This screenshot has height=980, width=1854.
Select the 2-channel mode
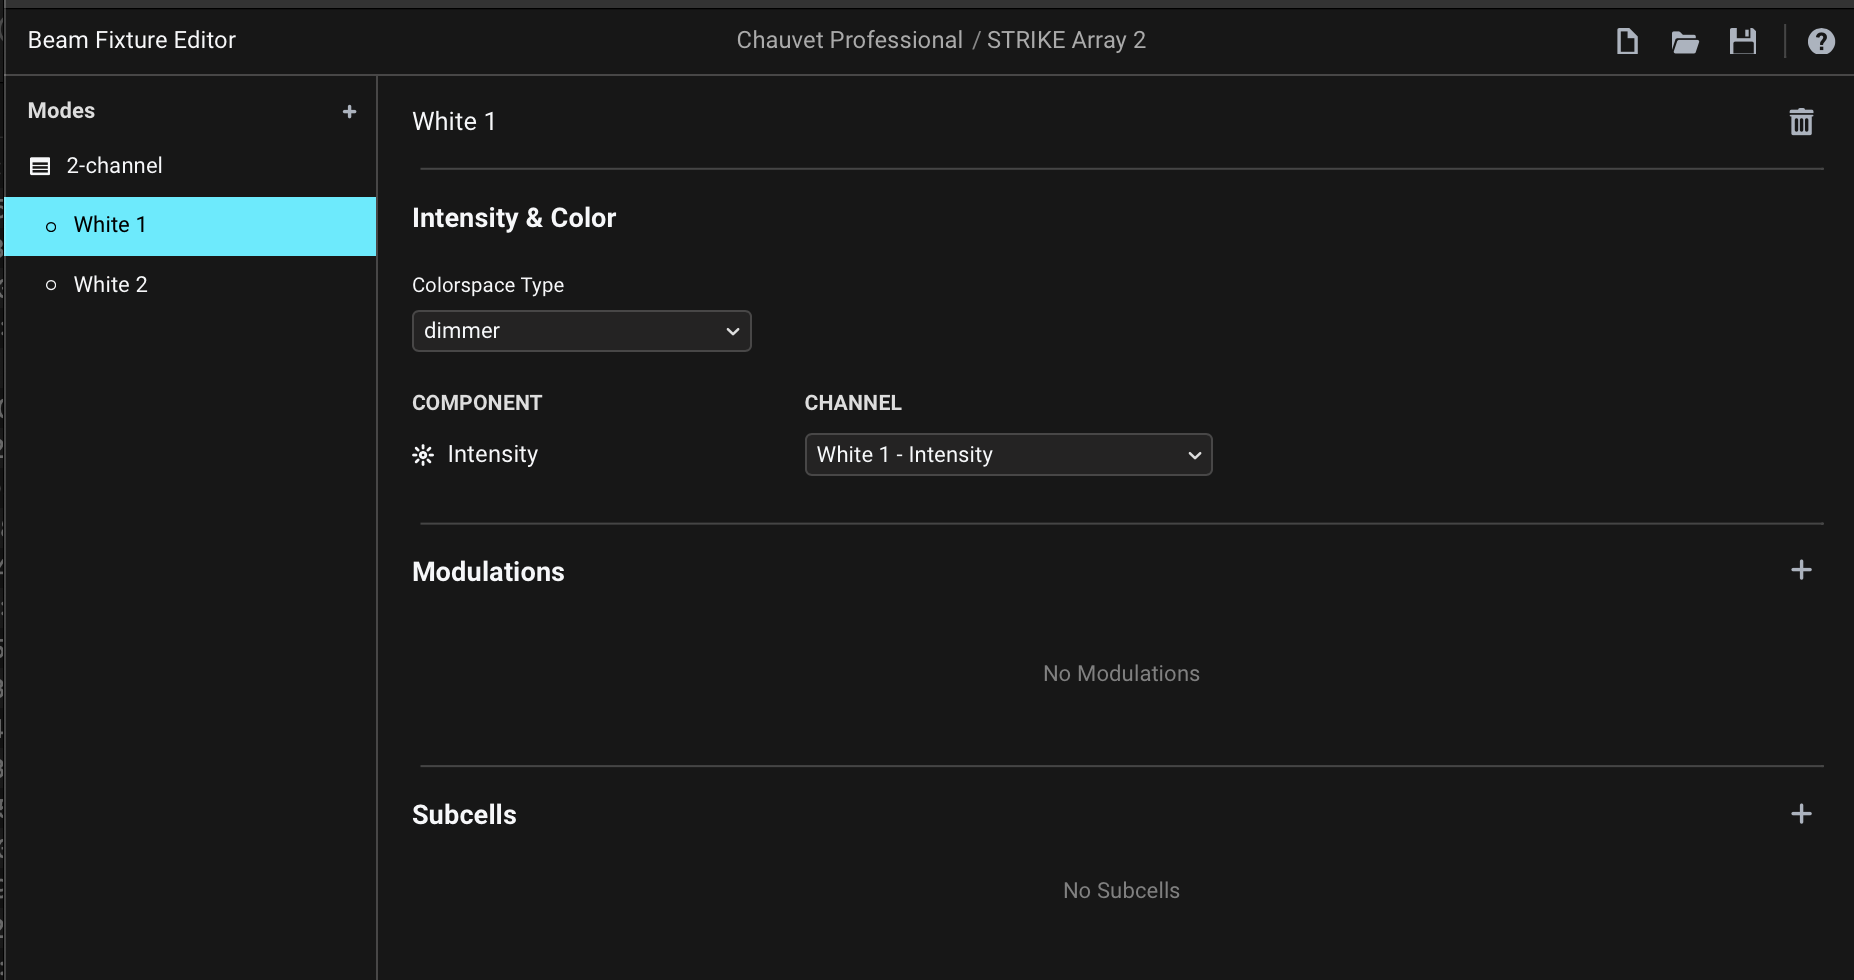[114, 166]
